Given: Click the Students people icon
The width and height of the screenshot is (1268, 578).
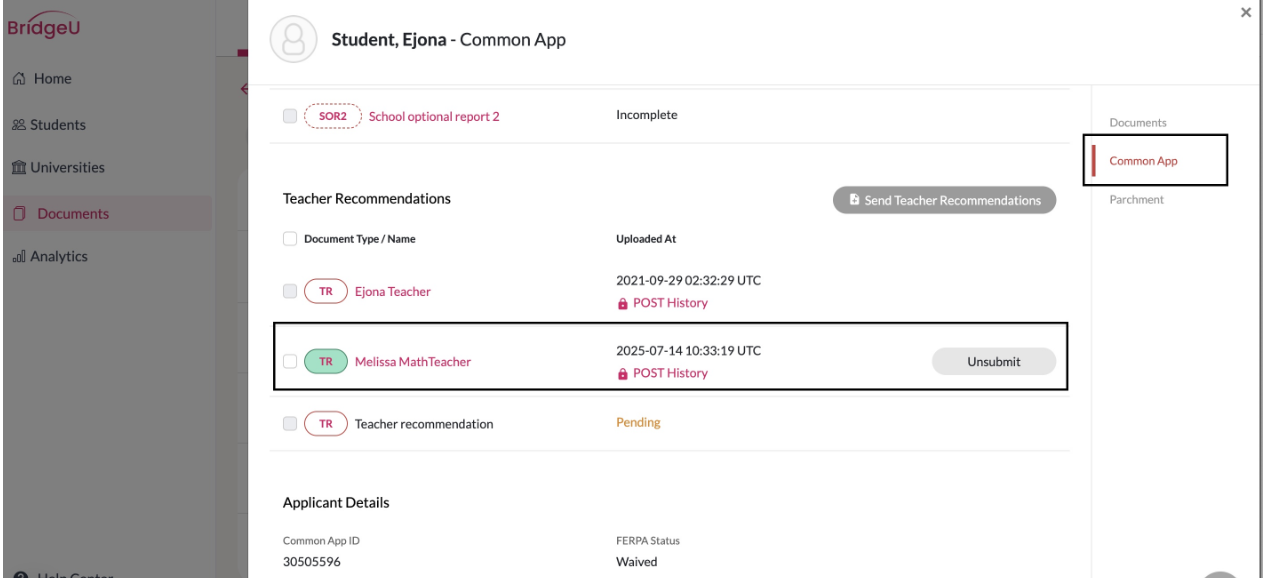Looking at the screenshot, I should [17, 125].
